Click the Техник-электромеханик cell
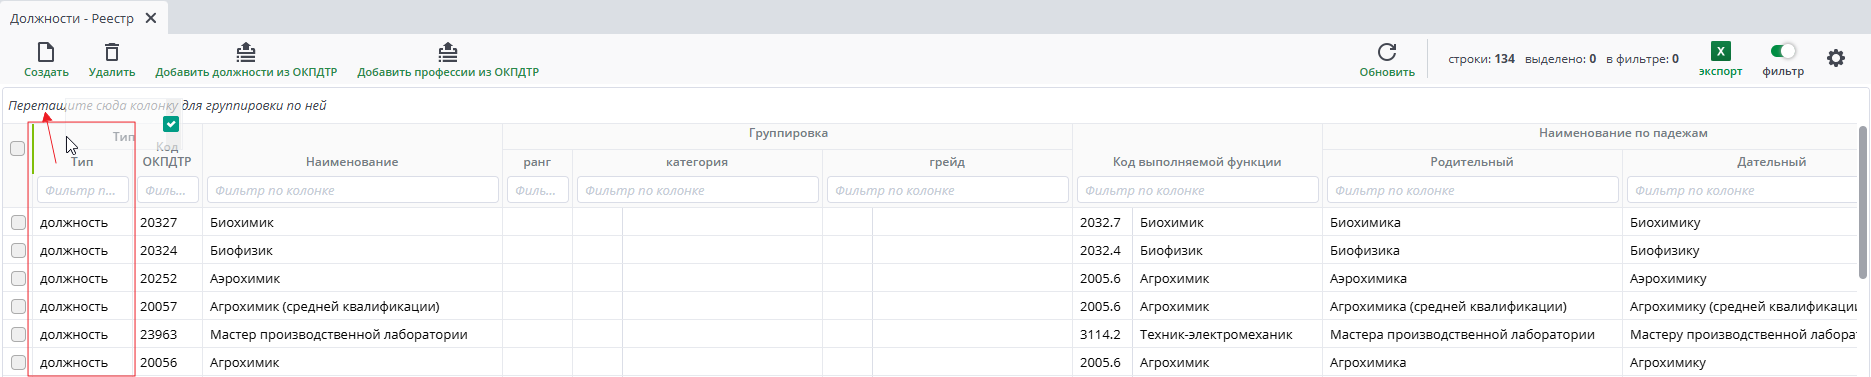The width and height of the screenshot is (1871, 377). click(1227, 334)
